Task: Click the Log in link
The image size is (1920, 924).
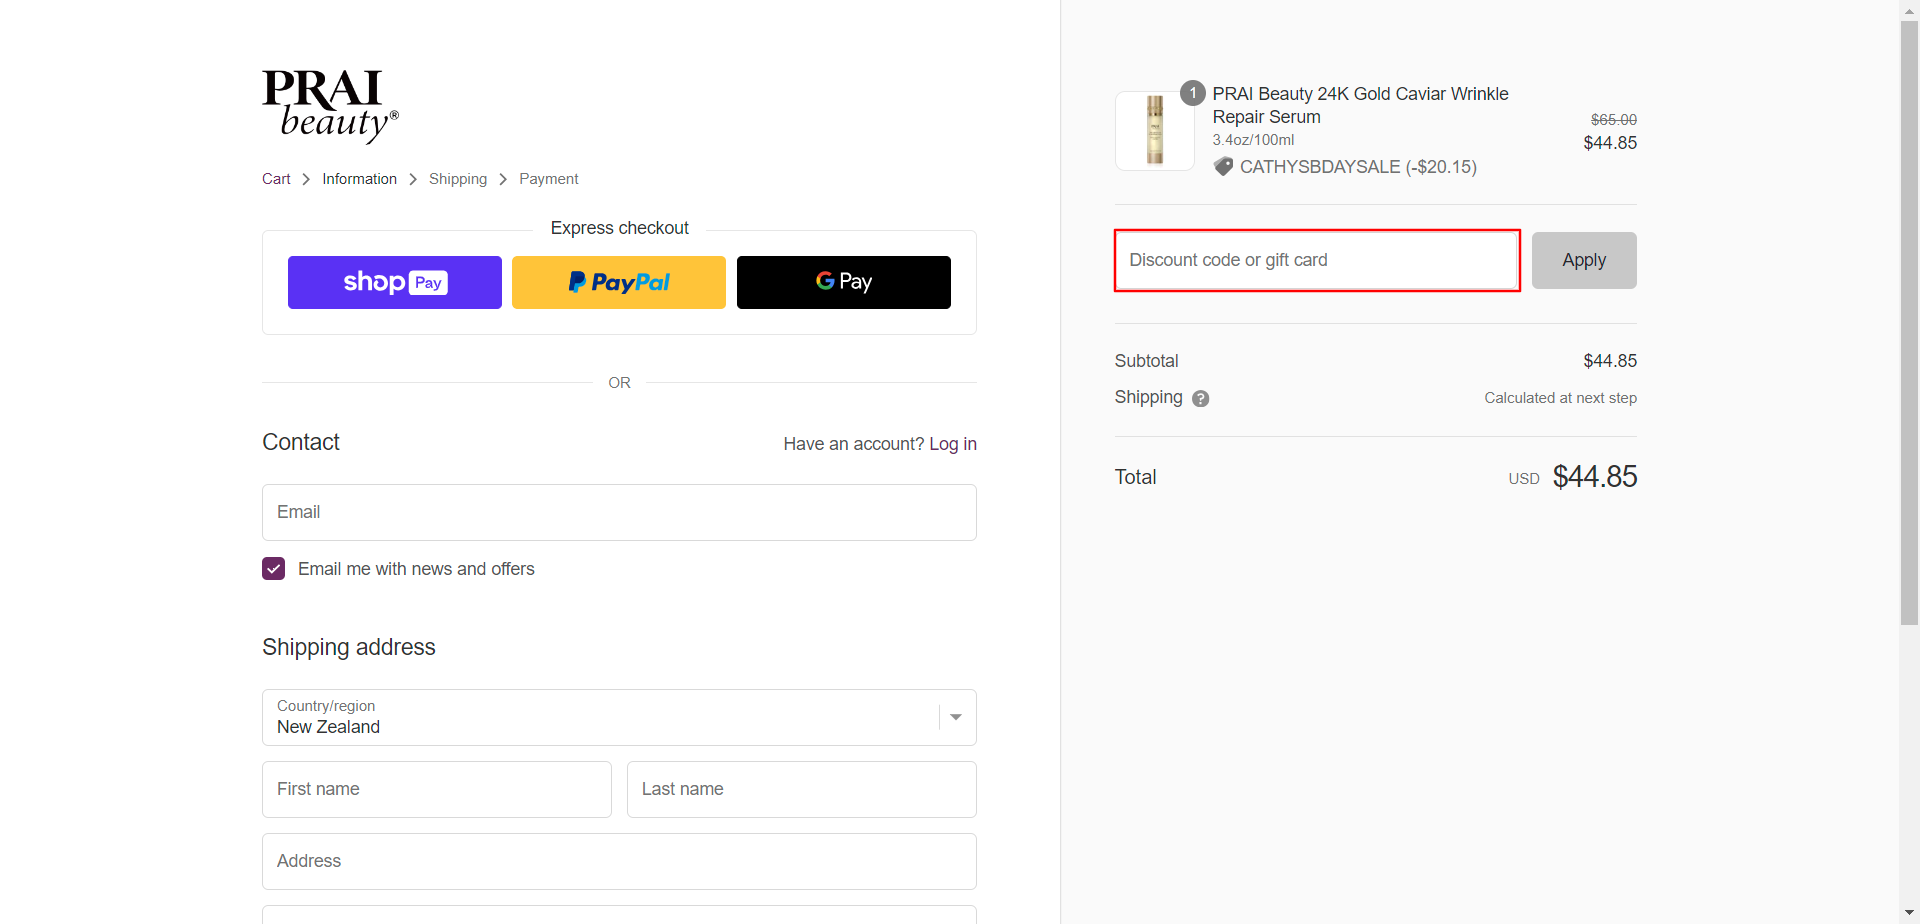Action: [x=952, y=444]
